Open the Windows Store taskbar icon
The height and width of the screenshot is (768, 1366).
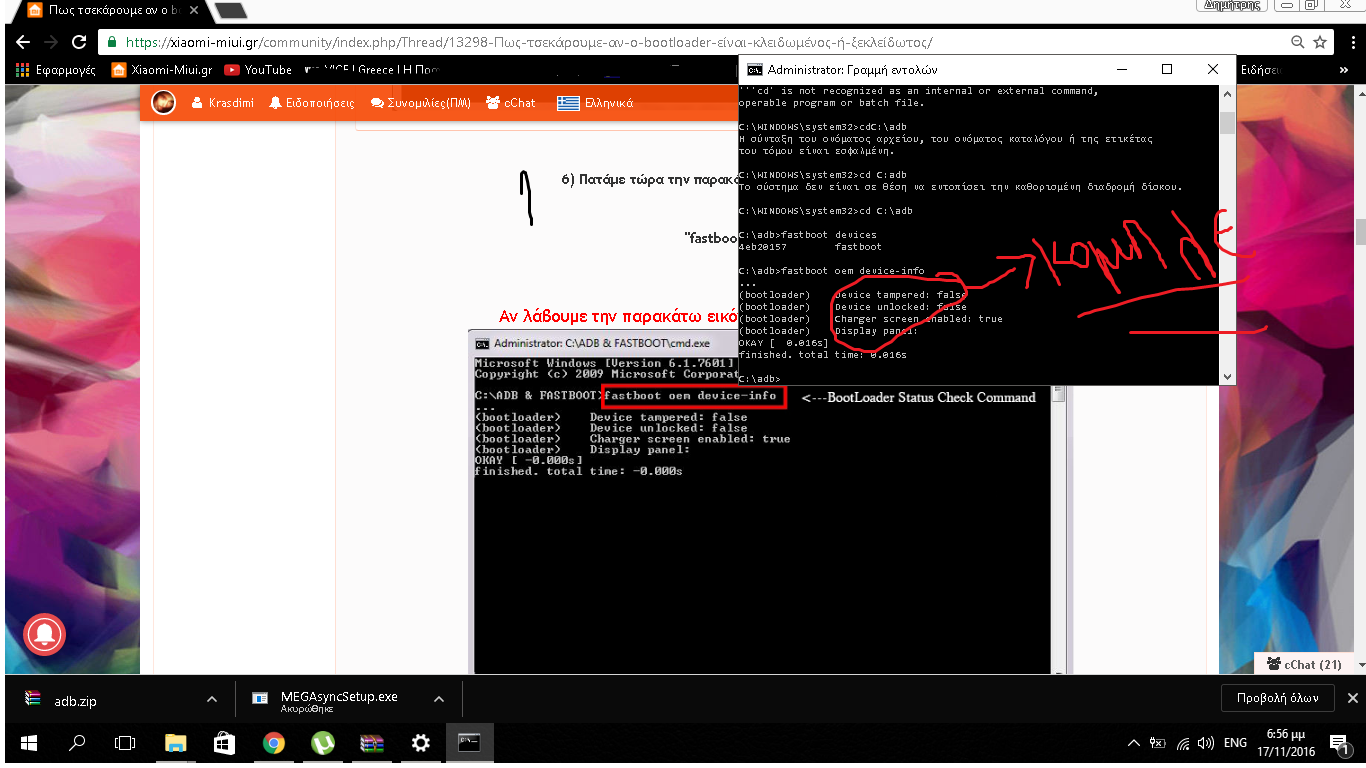tap(225, 743)
